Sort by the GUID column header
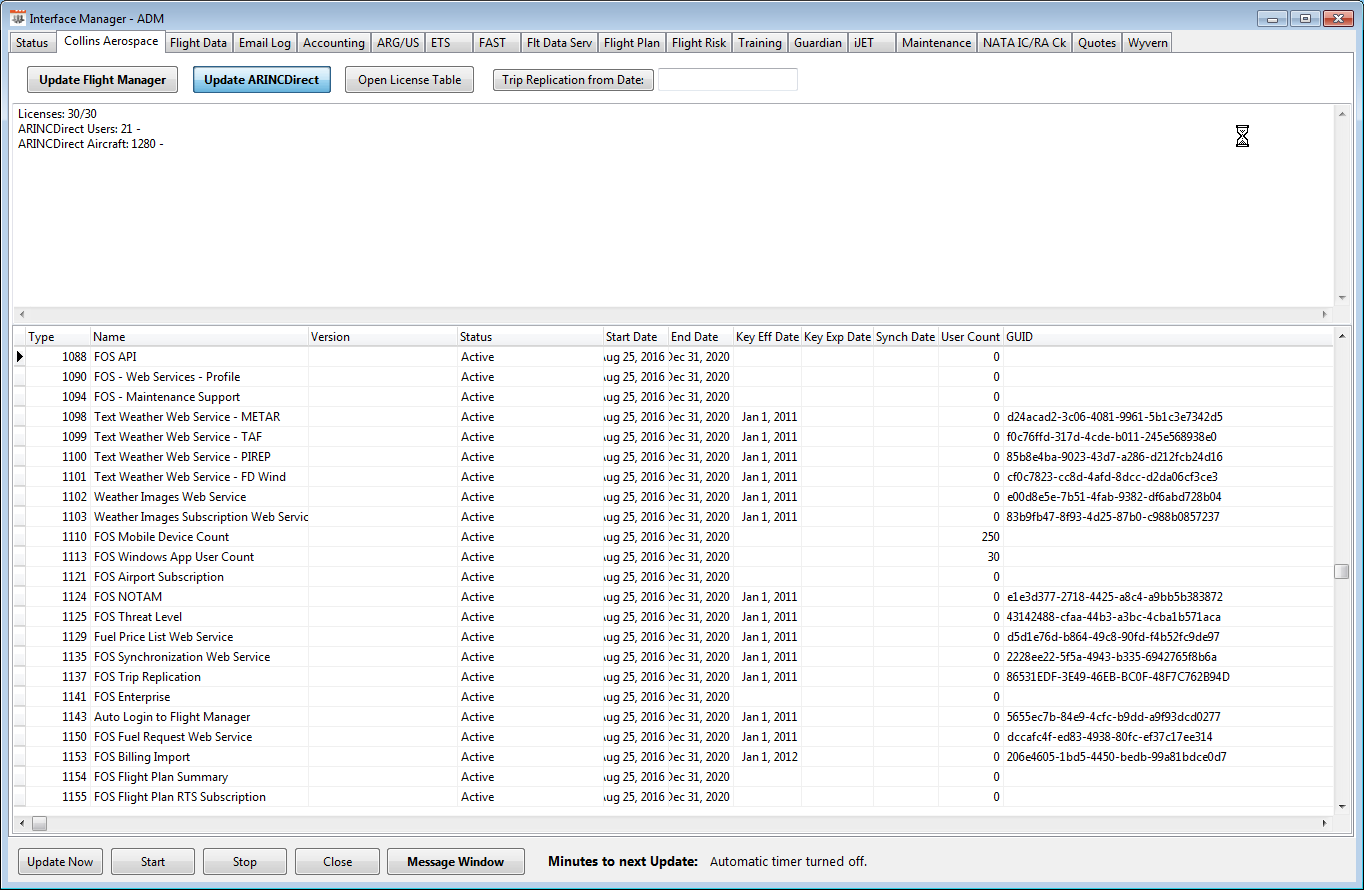Screen dimensions: 1364x890 [x=1168, y=337]
